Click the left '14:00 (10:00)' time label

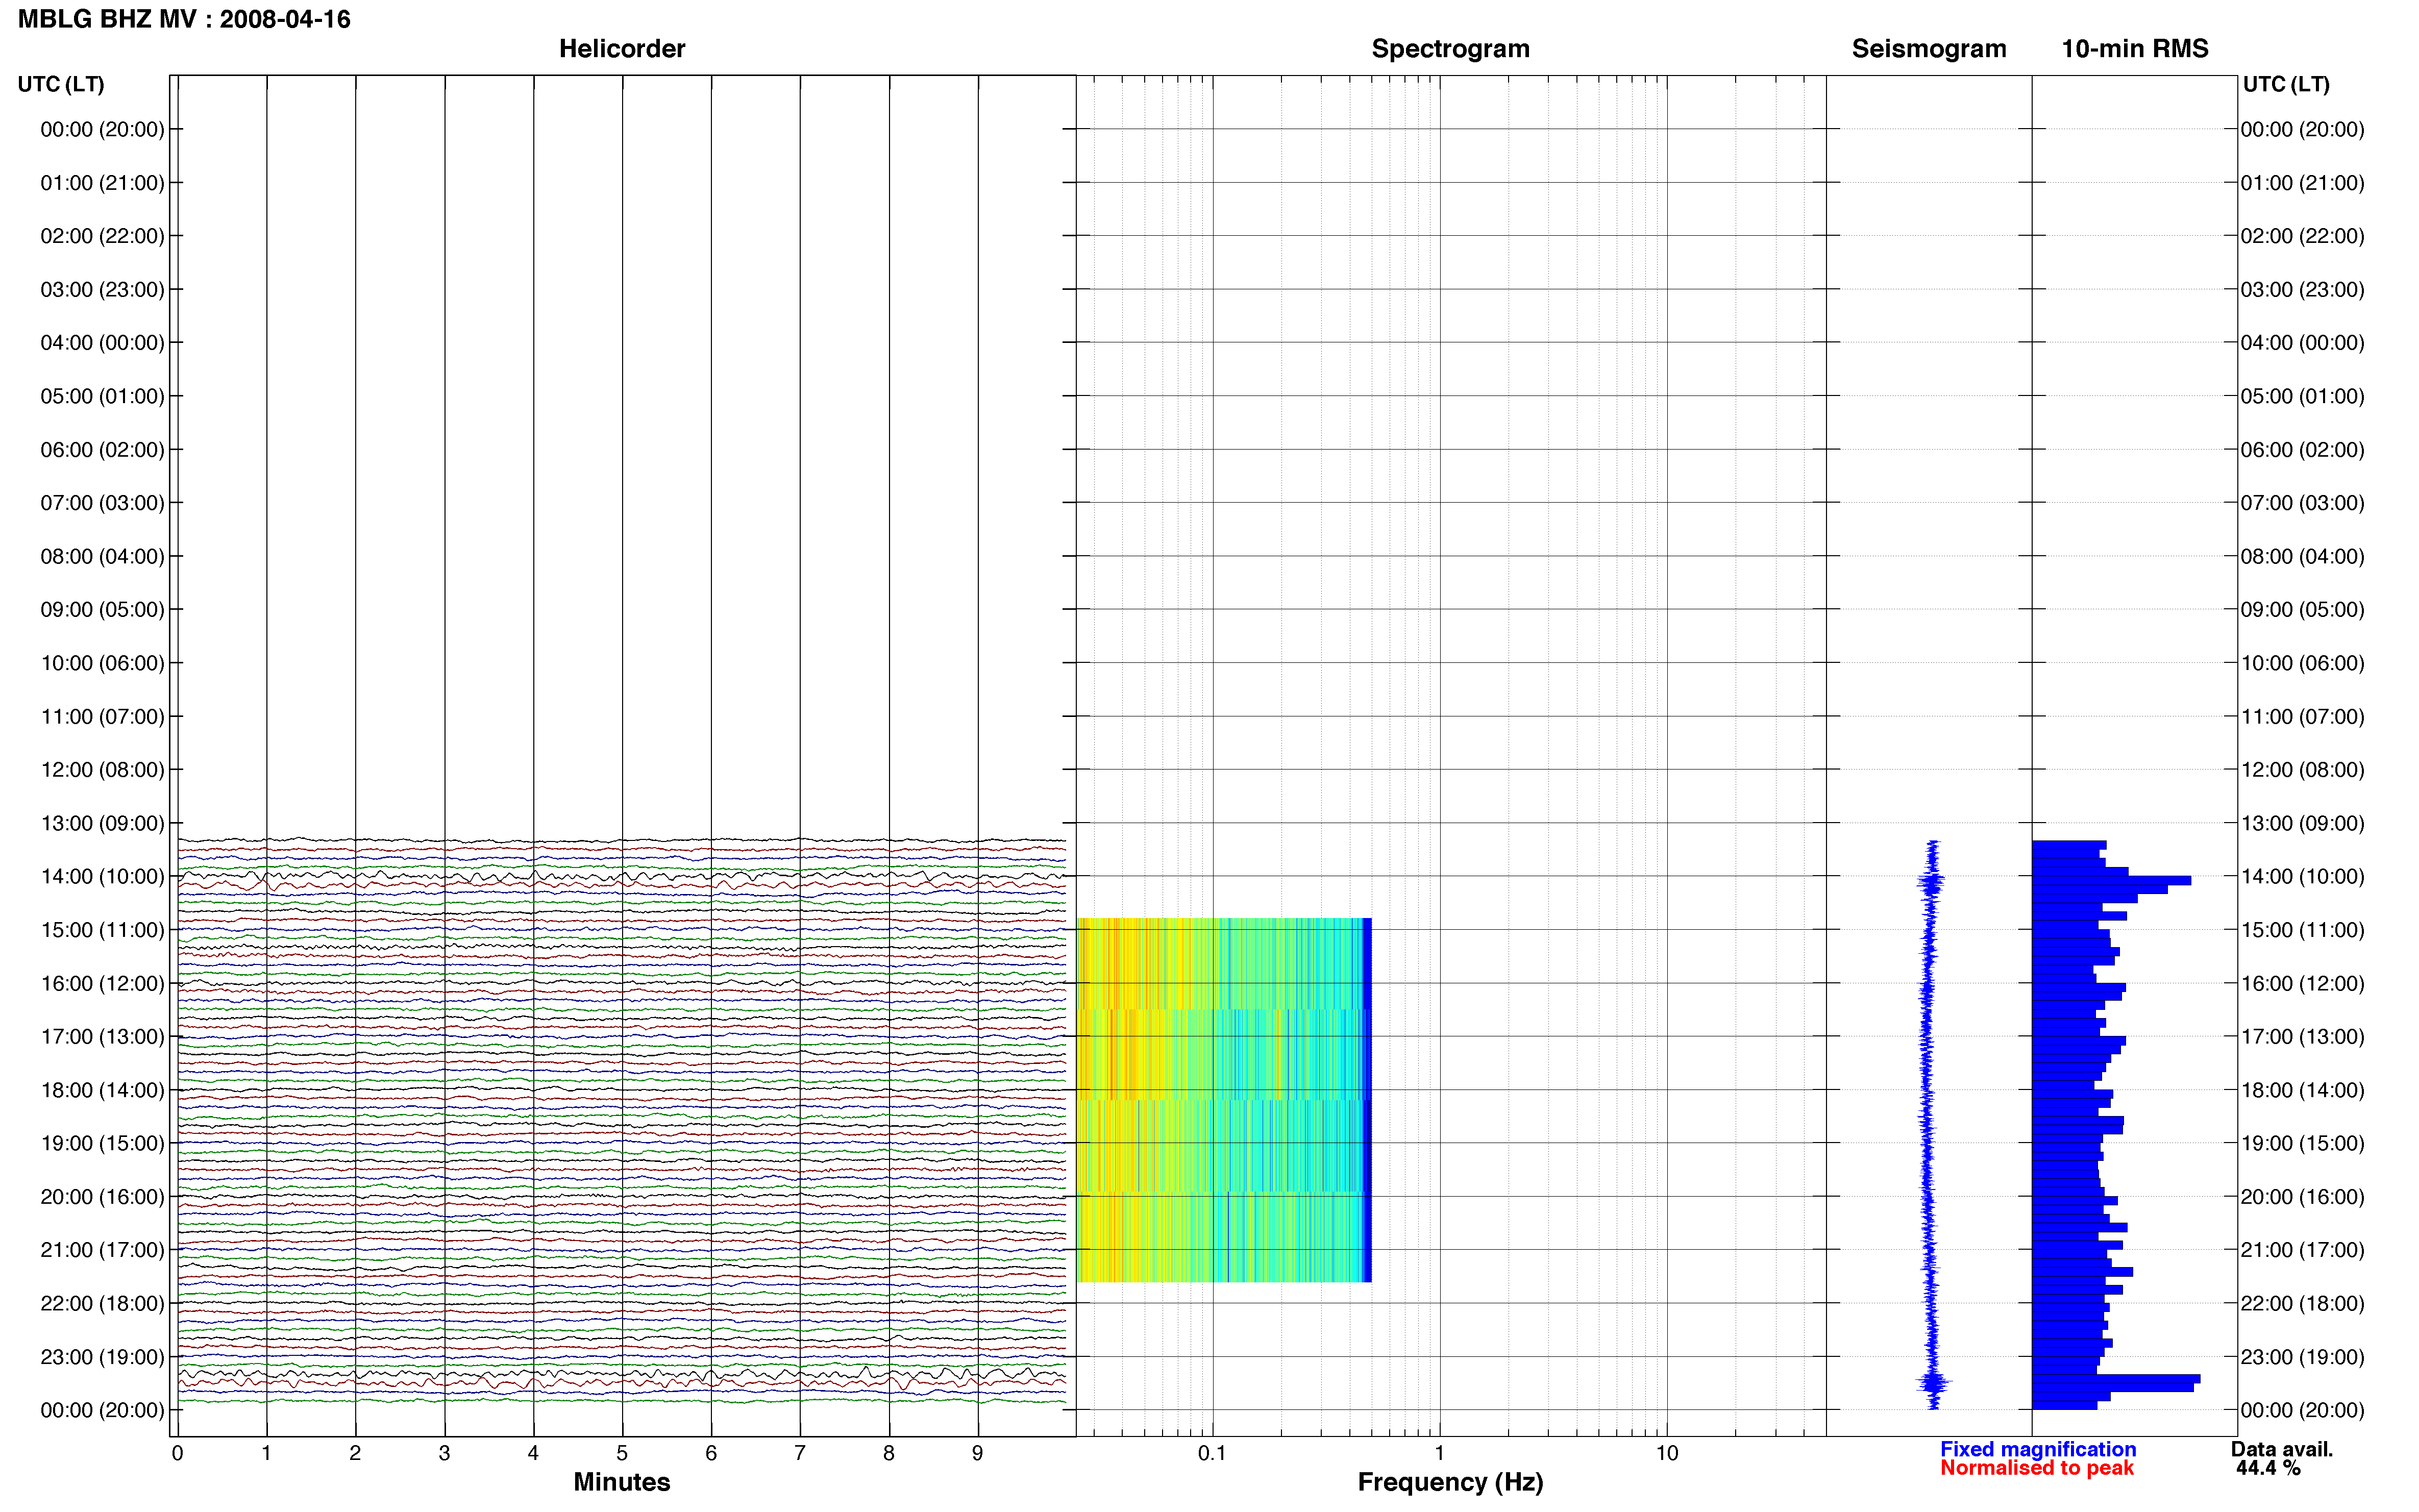[x=102, y=876]
